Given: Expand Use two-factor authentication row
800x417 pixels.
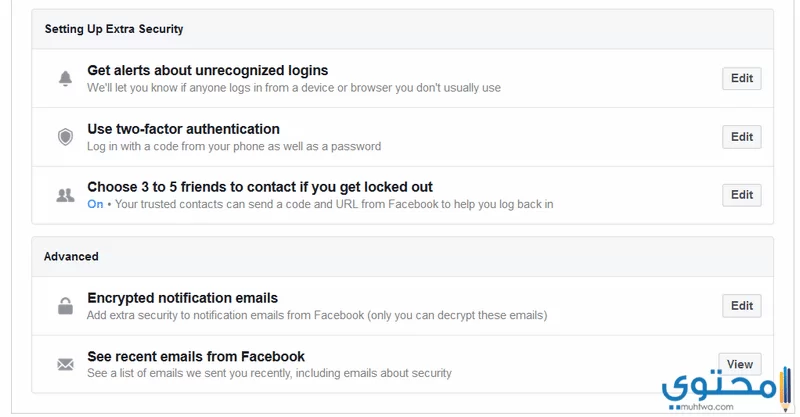Looking at the screenshot, I should tap(403, 137).
